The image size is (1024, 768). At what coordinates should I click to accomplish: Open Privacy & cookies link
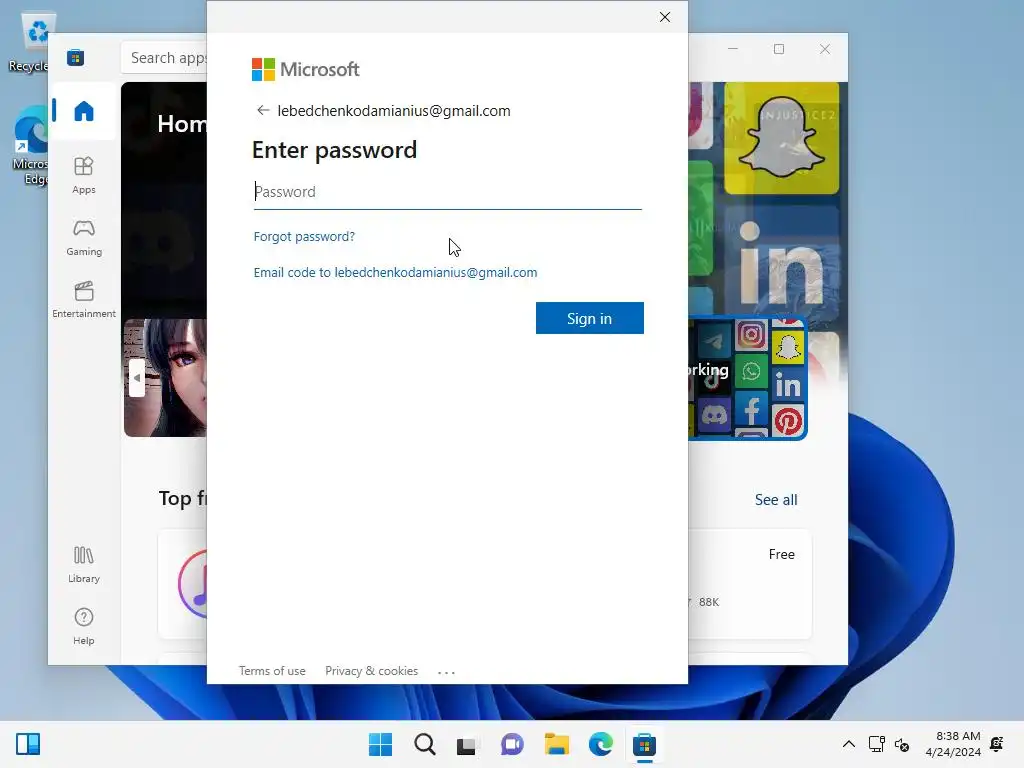point(371,671)
